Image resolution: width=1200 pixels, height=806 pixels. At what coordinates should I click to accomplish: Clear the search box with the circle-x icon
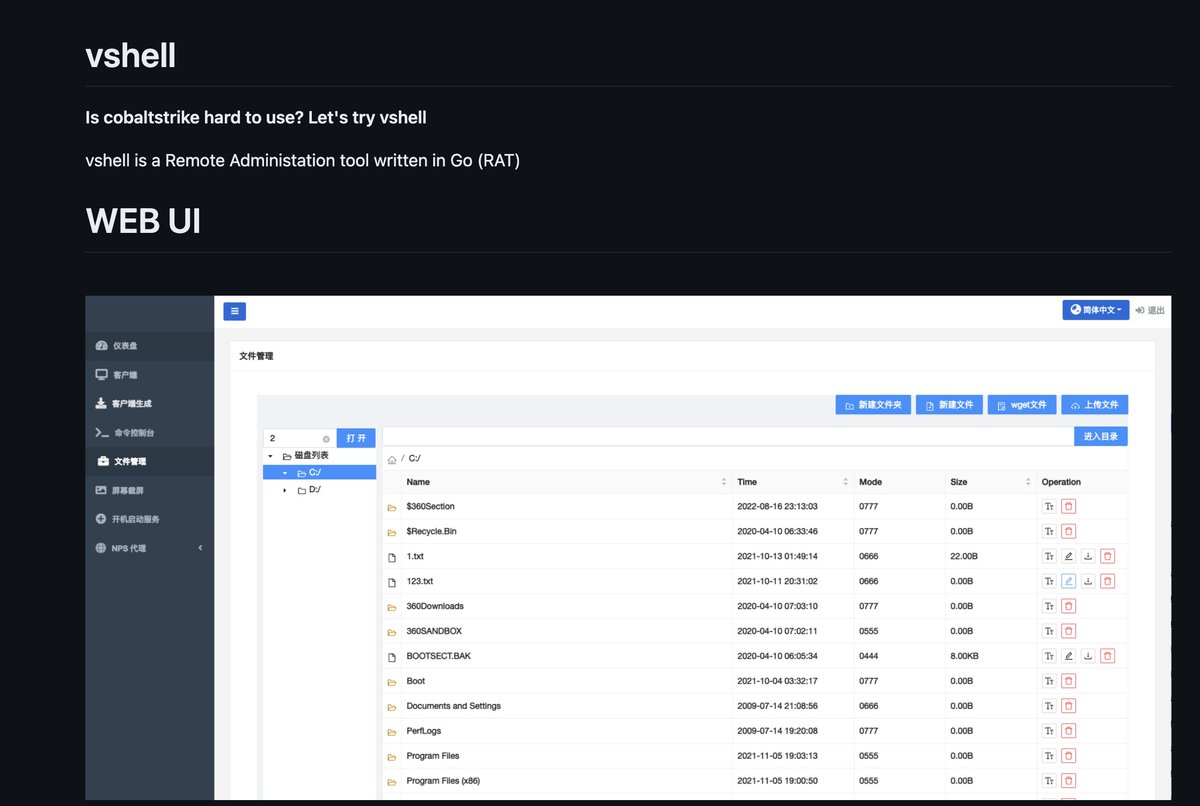[325, 438]
